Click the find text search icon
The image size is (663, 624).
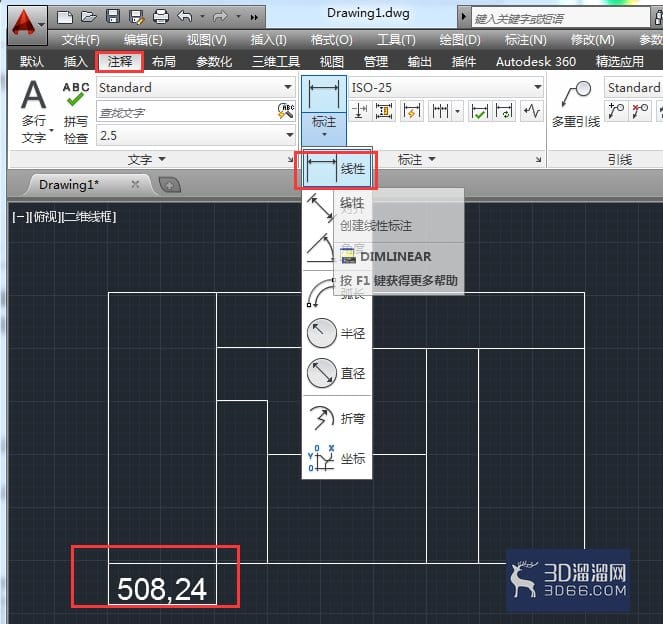coord(286,112)
